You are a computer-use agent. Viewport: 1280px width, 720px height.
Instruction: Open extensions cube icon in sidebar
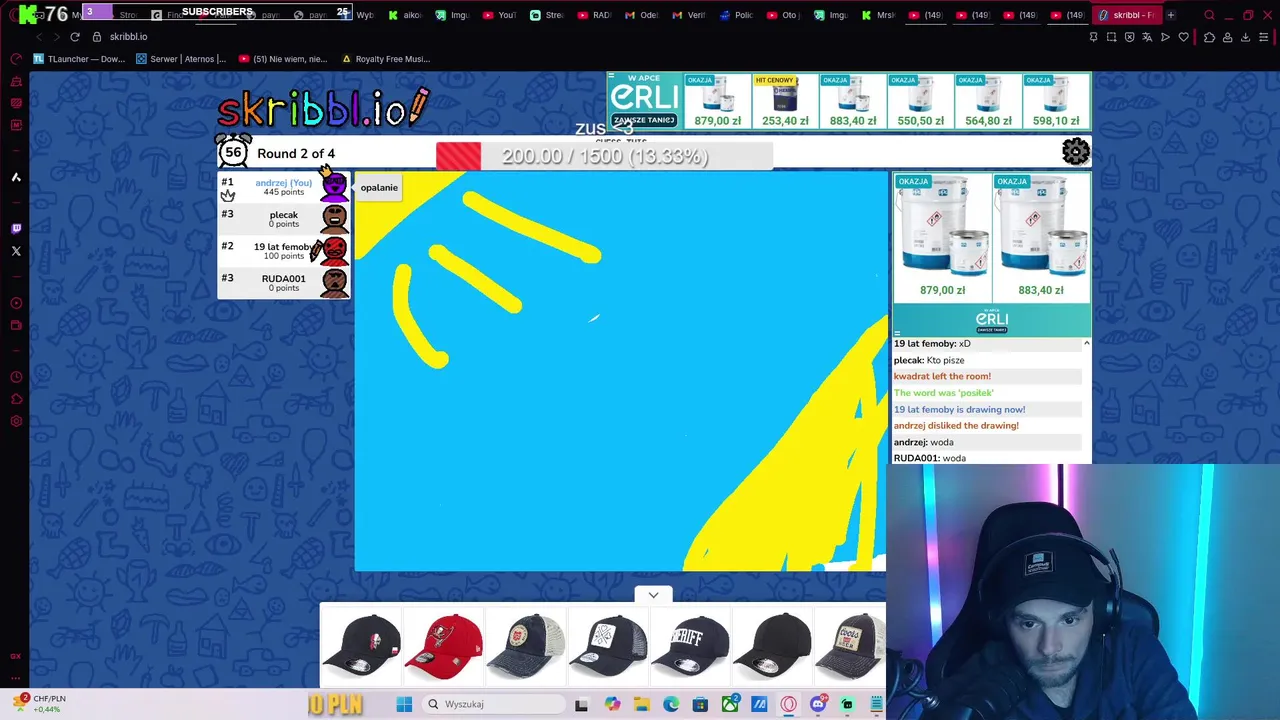click(16, 399)
